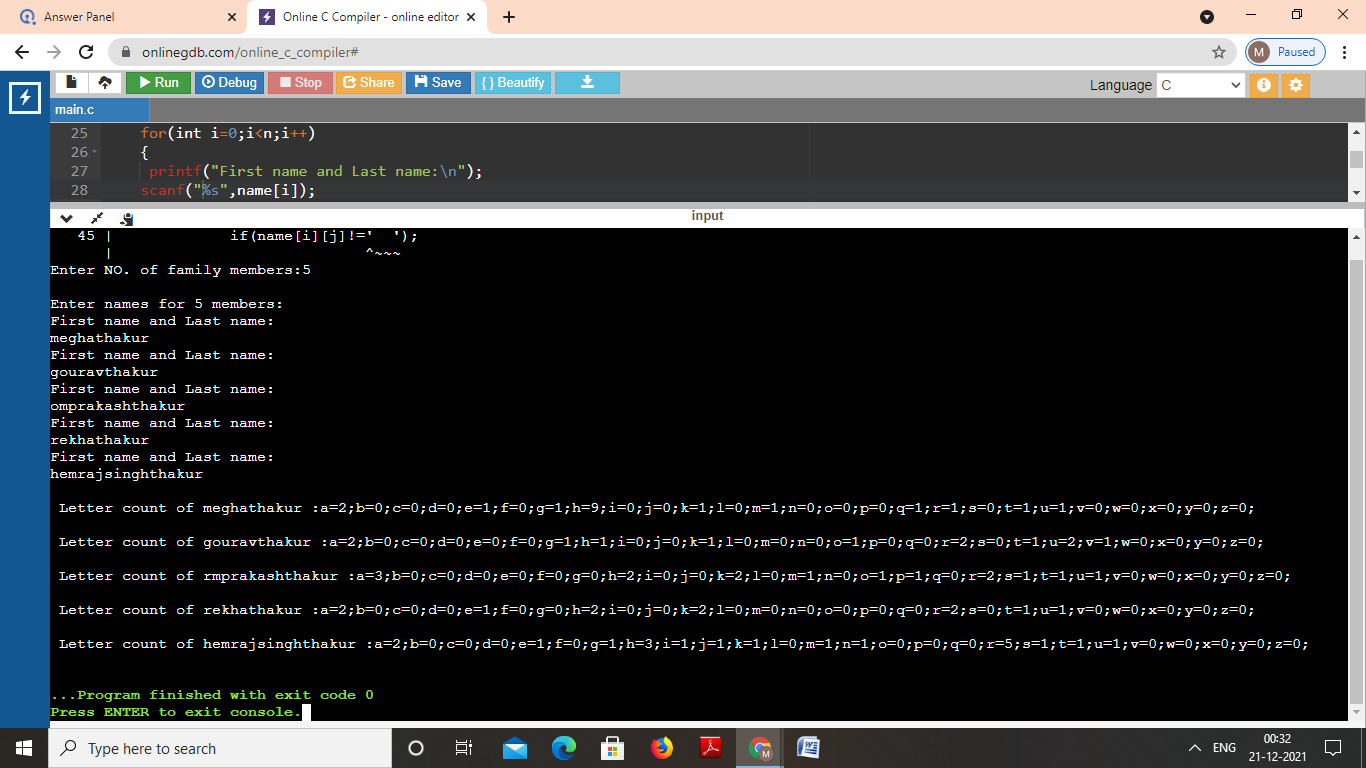Open the orange info icon

(1263, 85)
